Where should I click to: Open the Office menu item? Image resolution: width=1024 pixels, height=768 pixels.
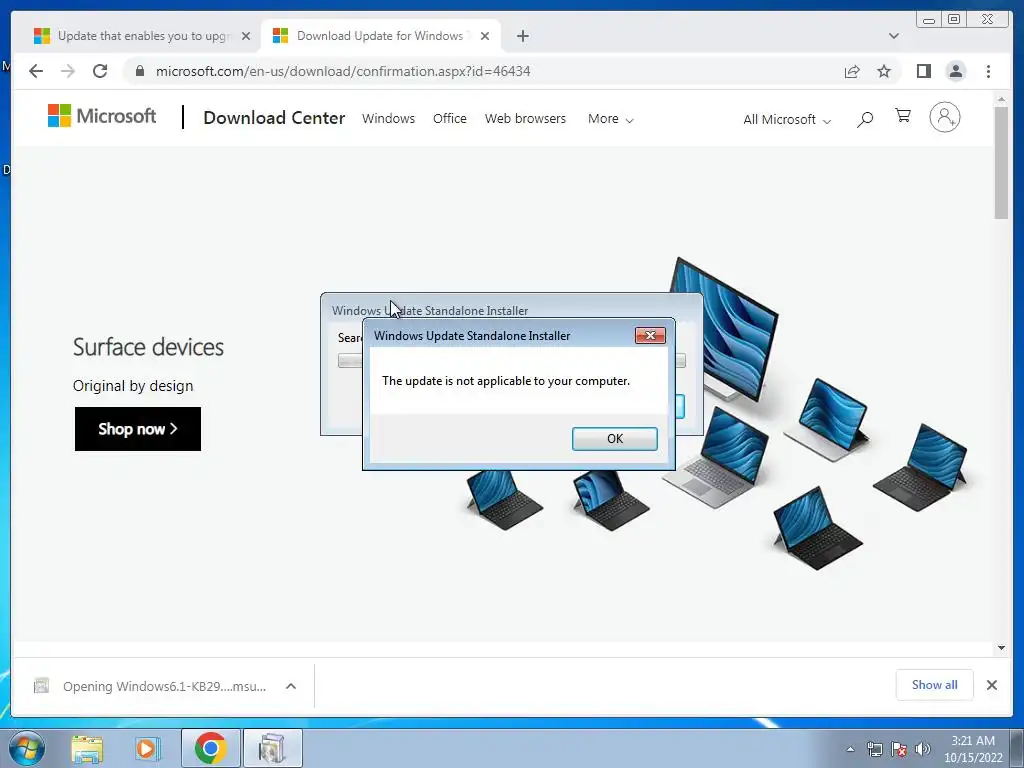449,119
